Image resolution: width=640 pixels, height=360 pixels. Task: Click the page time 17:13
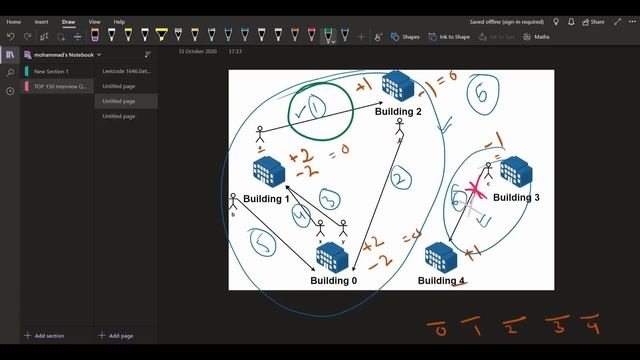point(235,51)
